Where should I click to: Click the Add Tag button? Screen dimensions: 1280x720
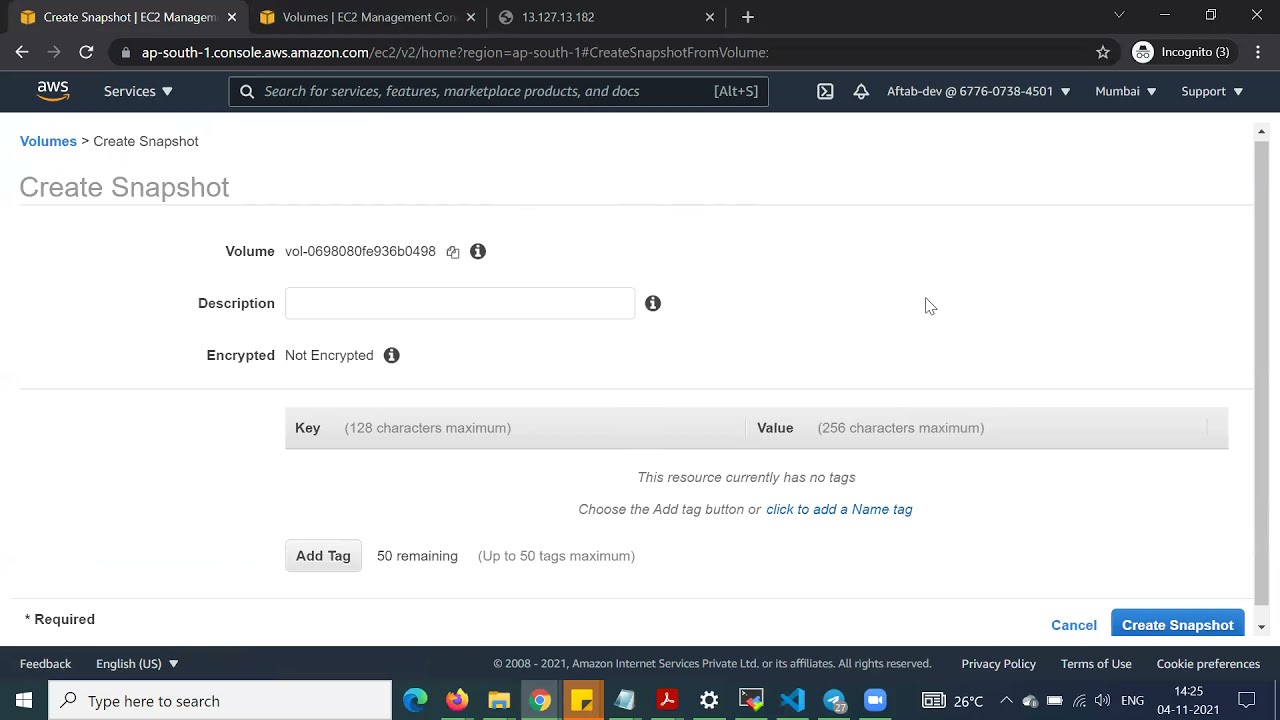click(x=323, y=556)
